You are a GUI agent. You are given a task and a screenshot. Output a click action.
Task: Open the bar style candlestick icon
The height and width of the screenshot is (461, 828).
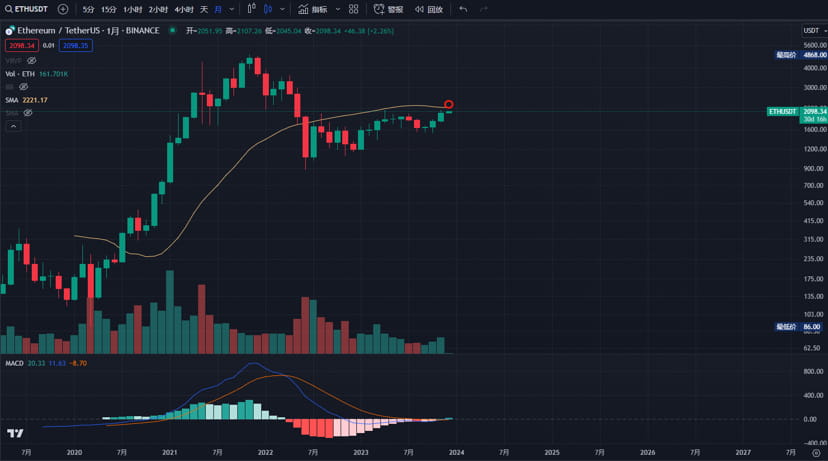point(252,9)
